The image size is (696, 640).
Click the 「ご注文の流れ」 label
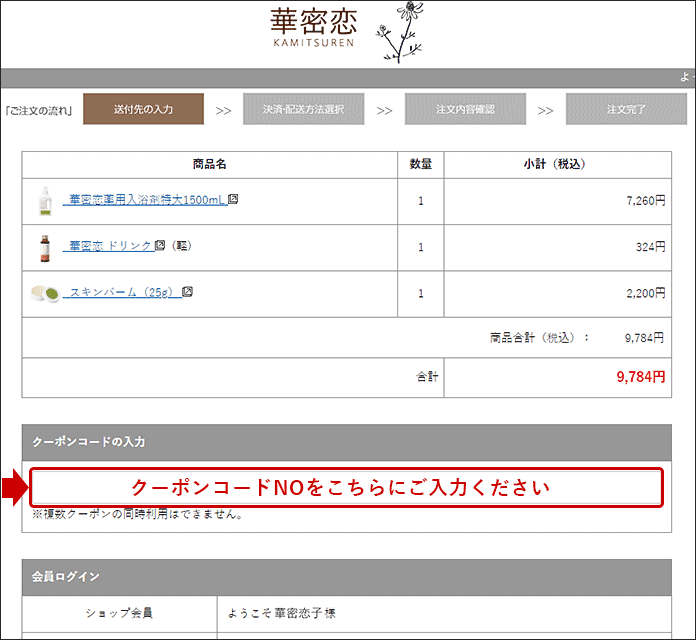click(x=39, y=111)
